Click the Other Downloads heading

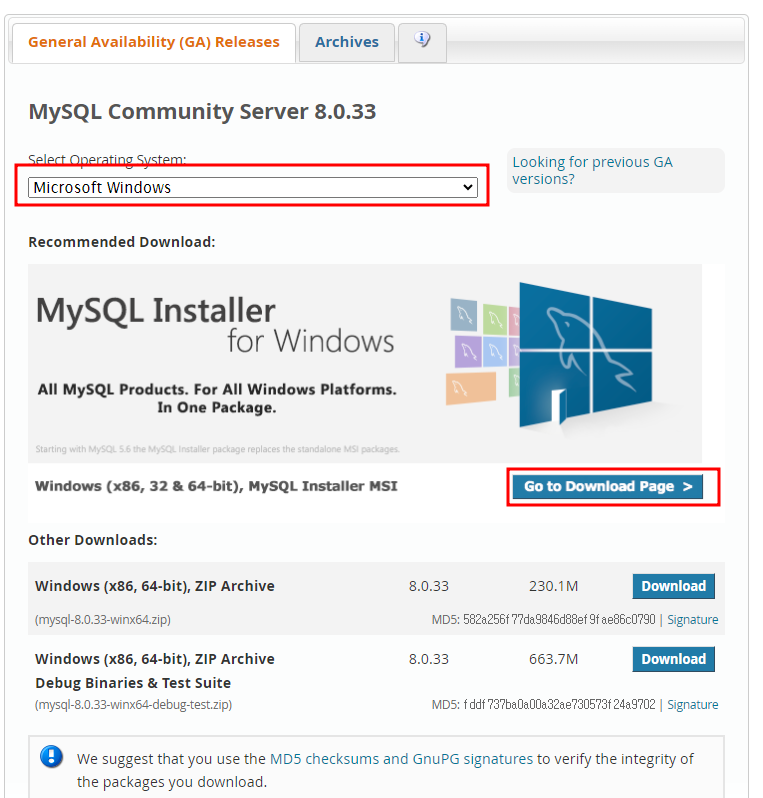tap(93, 540)
